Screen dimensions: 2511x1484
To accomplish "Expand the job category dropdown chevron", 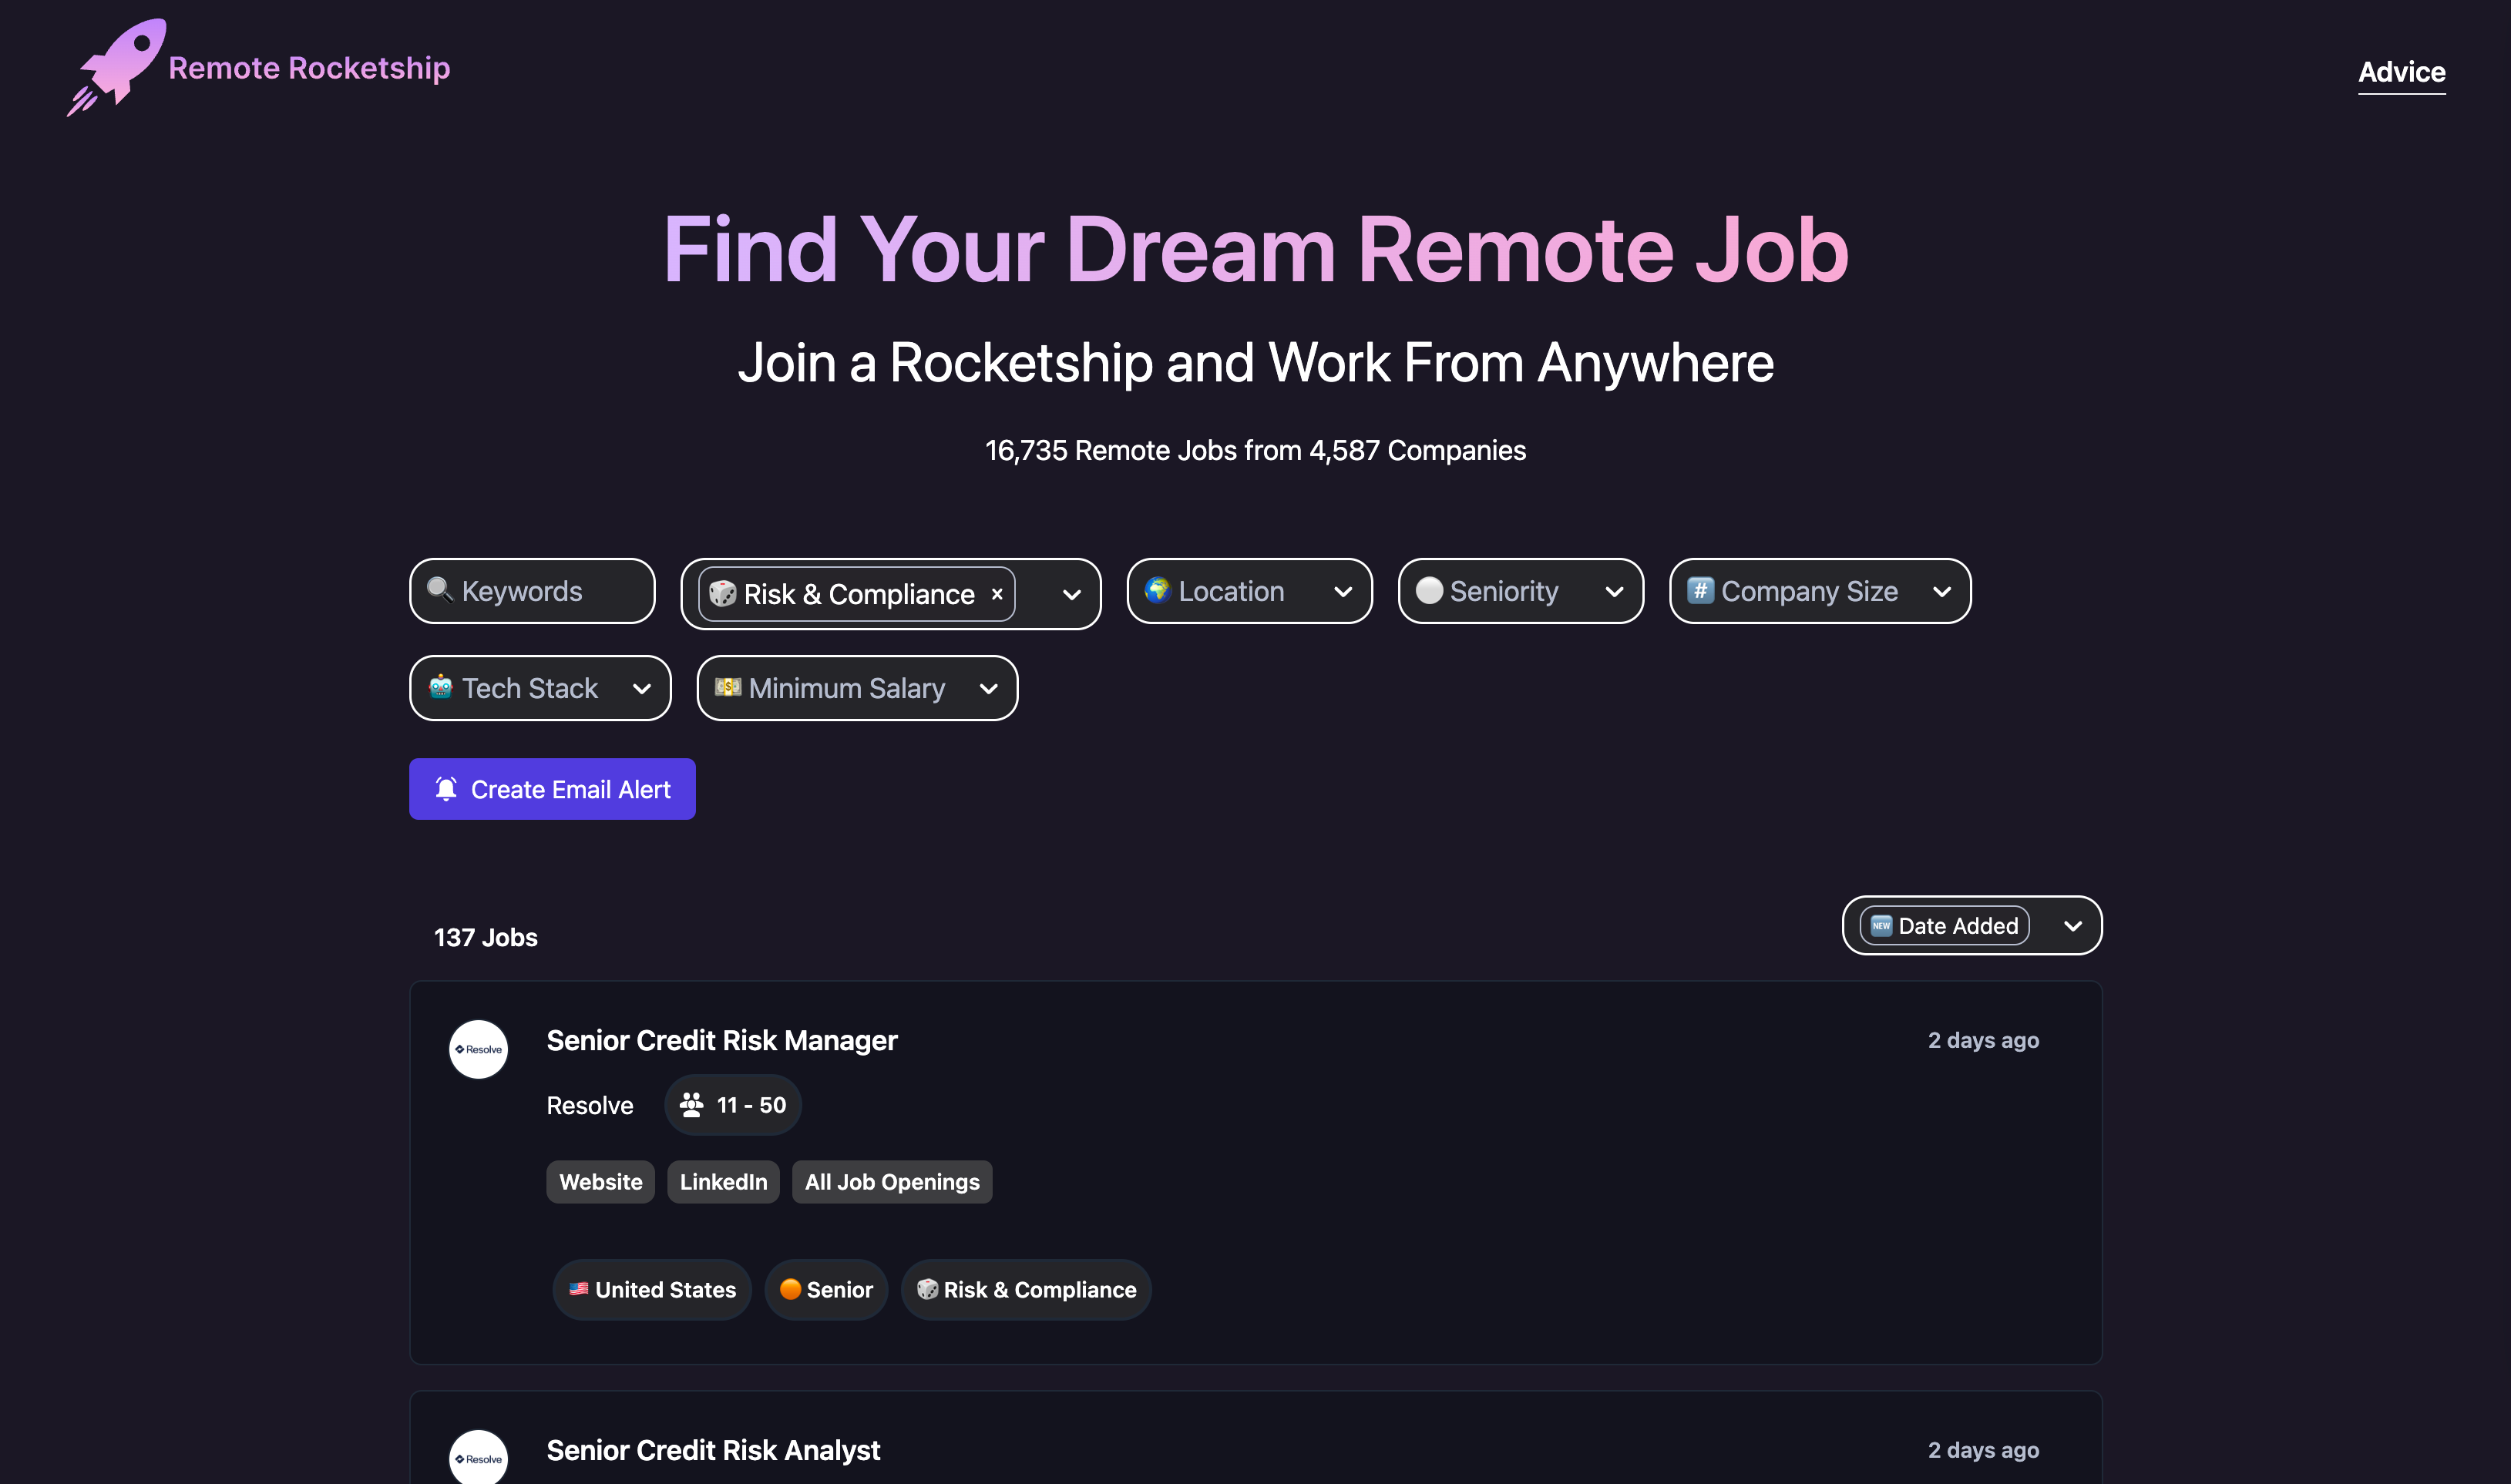I will [x=1071, y=595].
